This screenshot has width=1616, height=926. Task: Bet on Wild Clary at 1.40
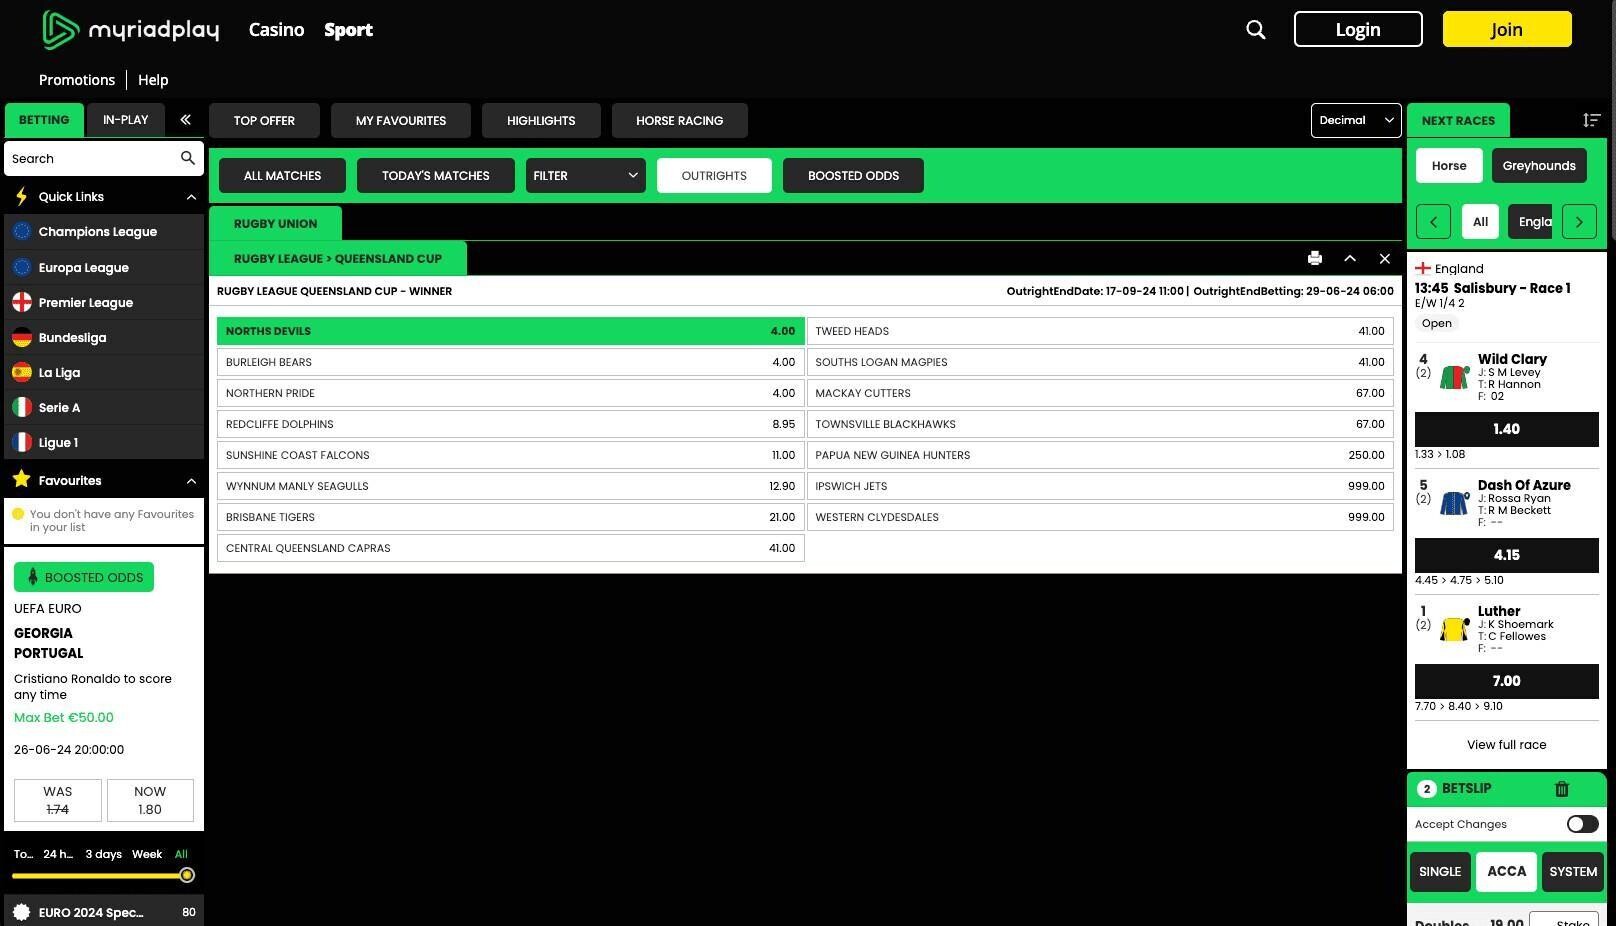tap(1506, 429)
